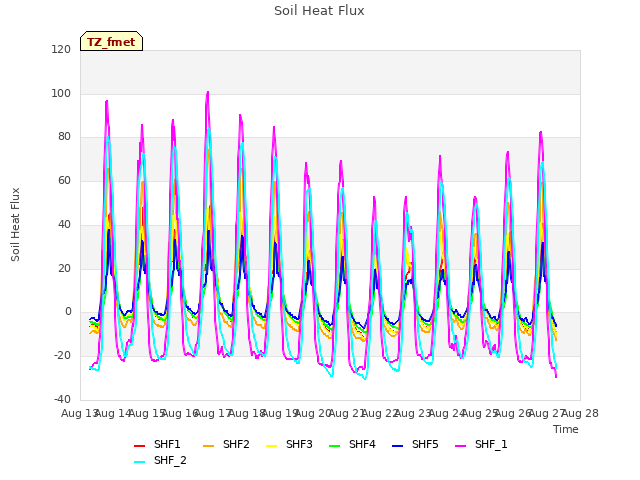Click the yellow SHF3 legend swatch
The height and width of the screenshot is (480, 640).
(271, 446)
